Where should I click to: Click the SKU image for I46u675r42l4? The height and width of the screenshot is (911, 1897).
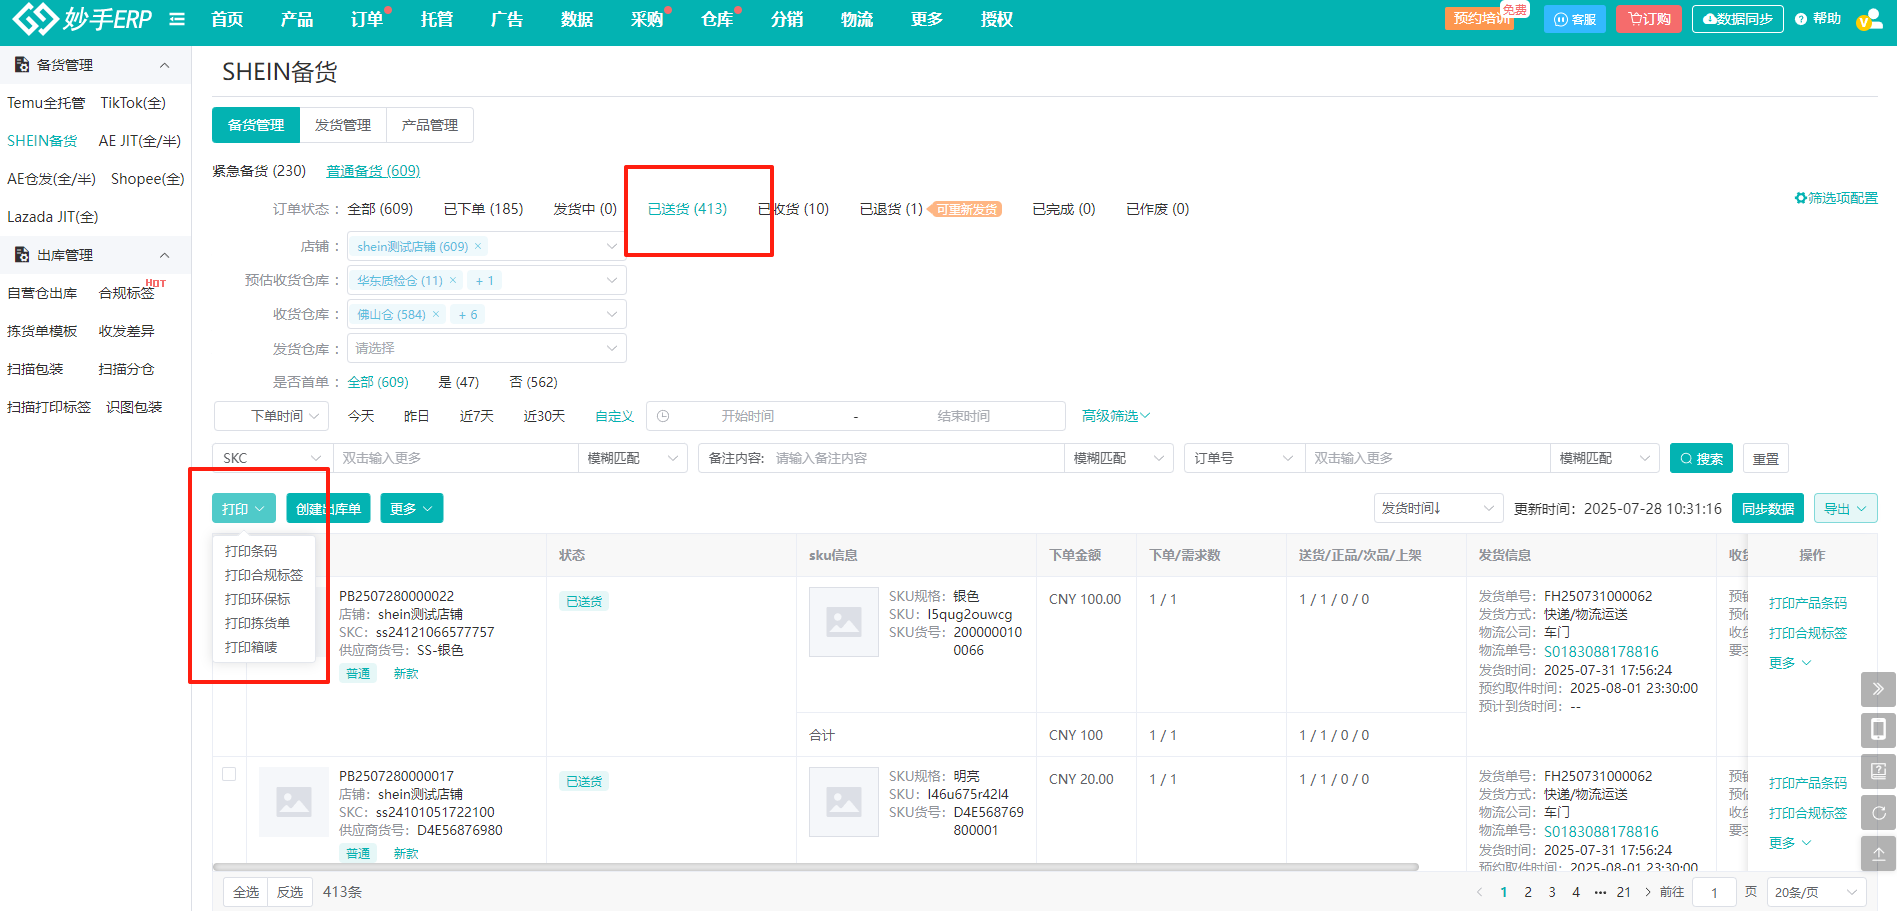844,801
